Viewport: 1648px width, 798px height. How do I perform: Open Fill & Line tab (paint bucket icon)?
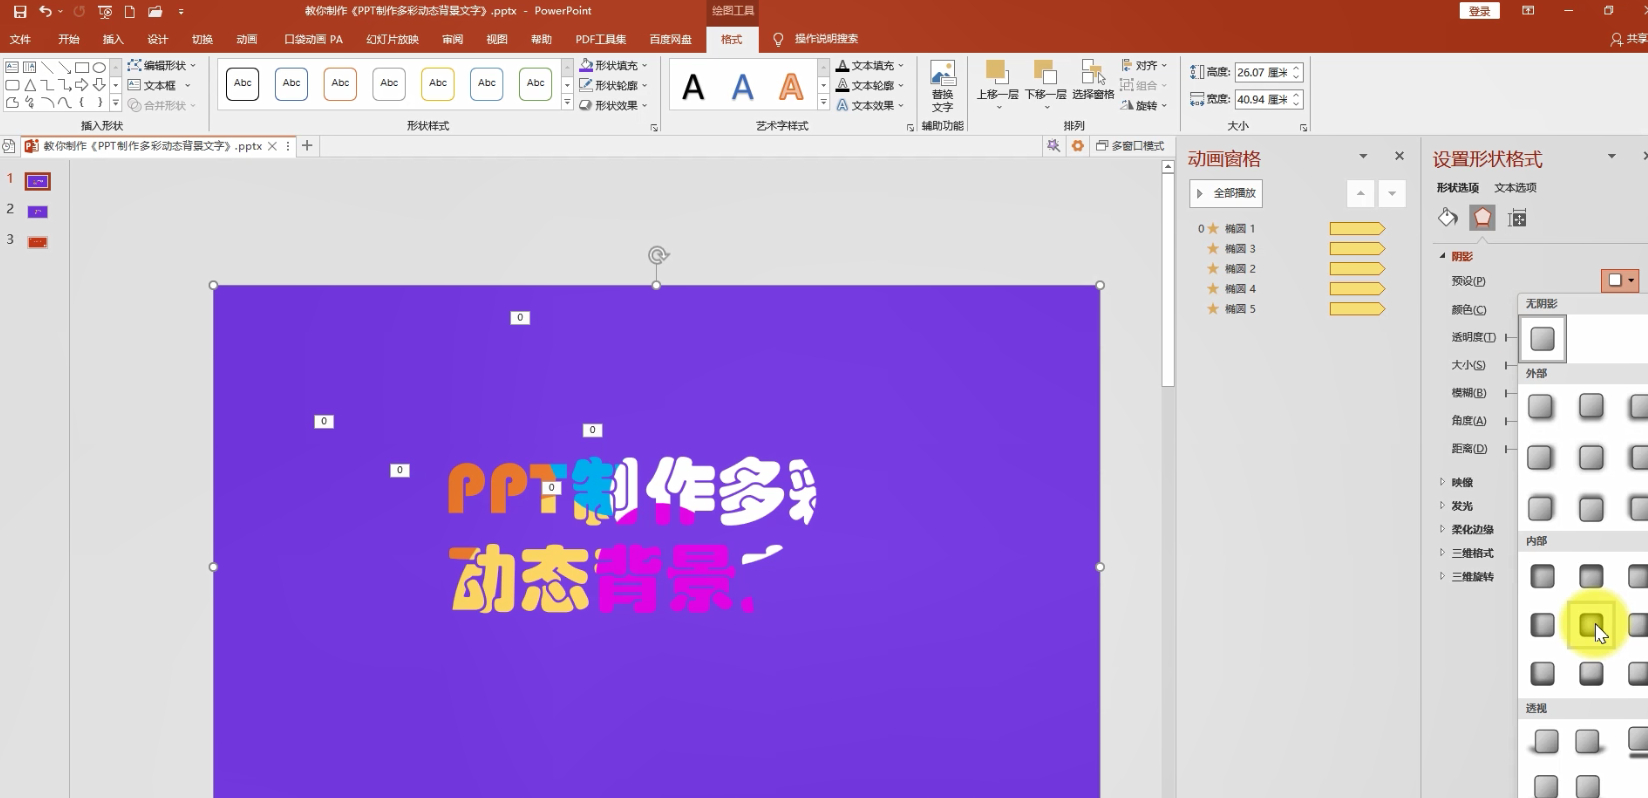1448,218
